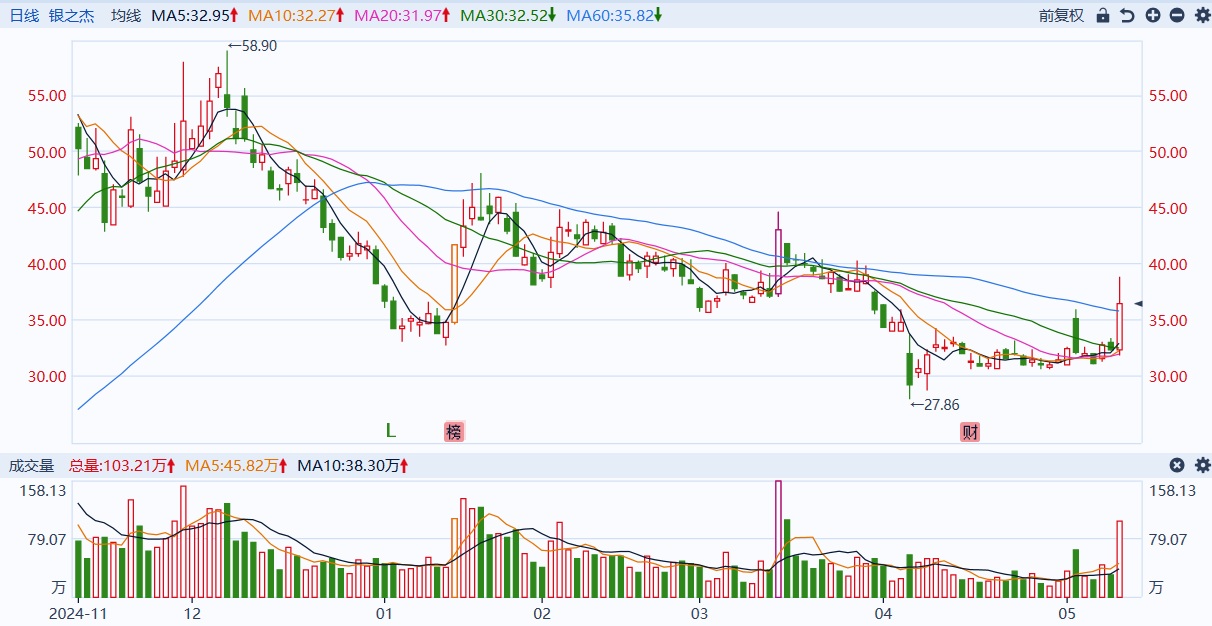Click the MA10:32.27 legend
Screen dimensions: 1212x626
[x=297, y=15]
